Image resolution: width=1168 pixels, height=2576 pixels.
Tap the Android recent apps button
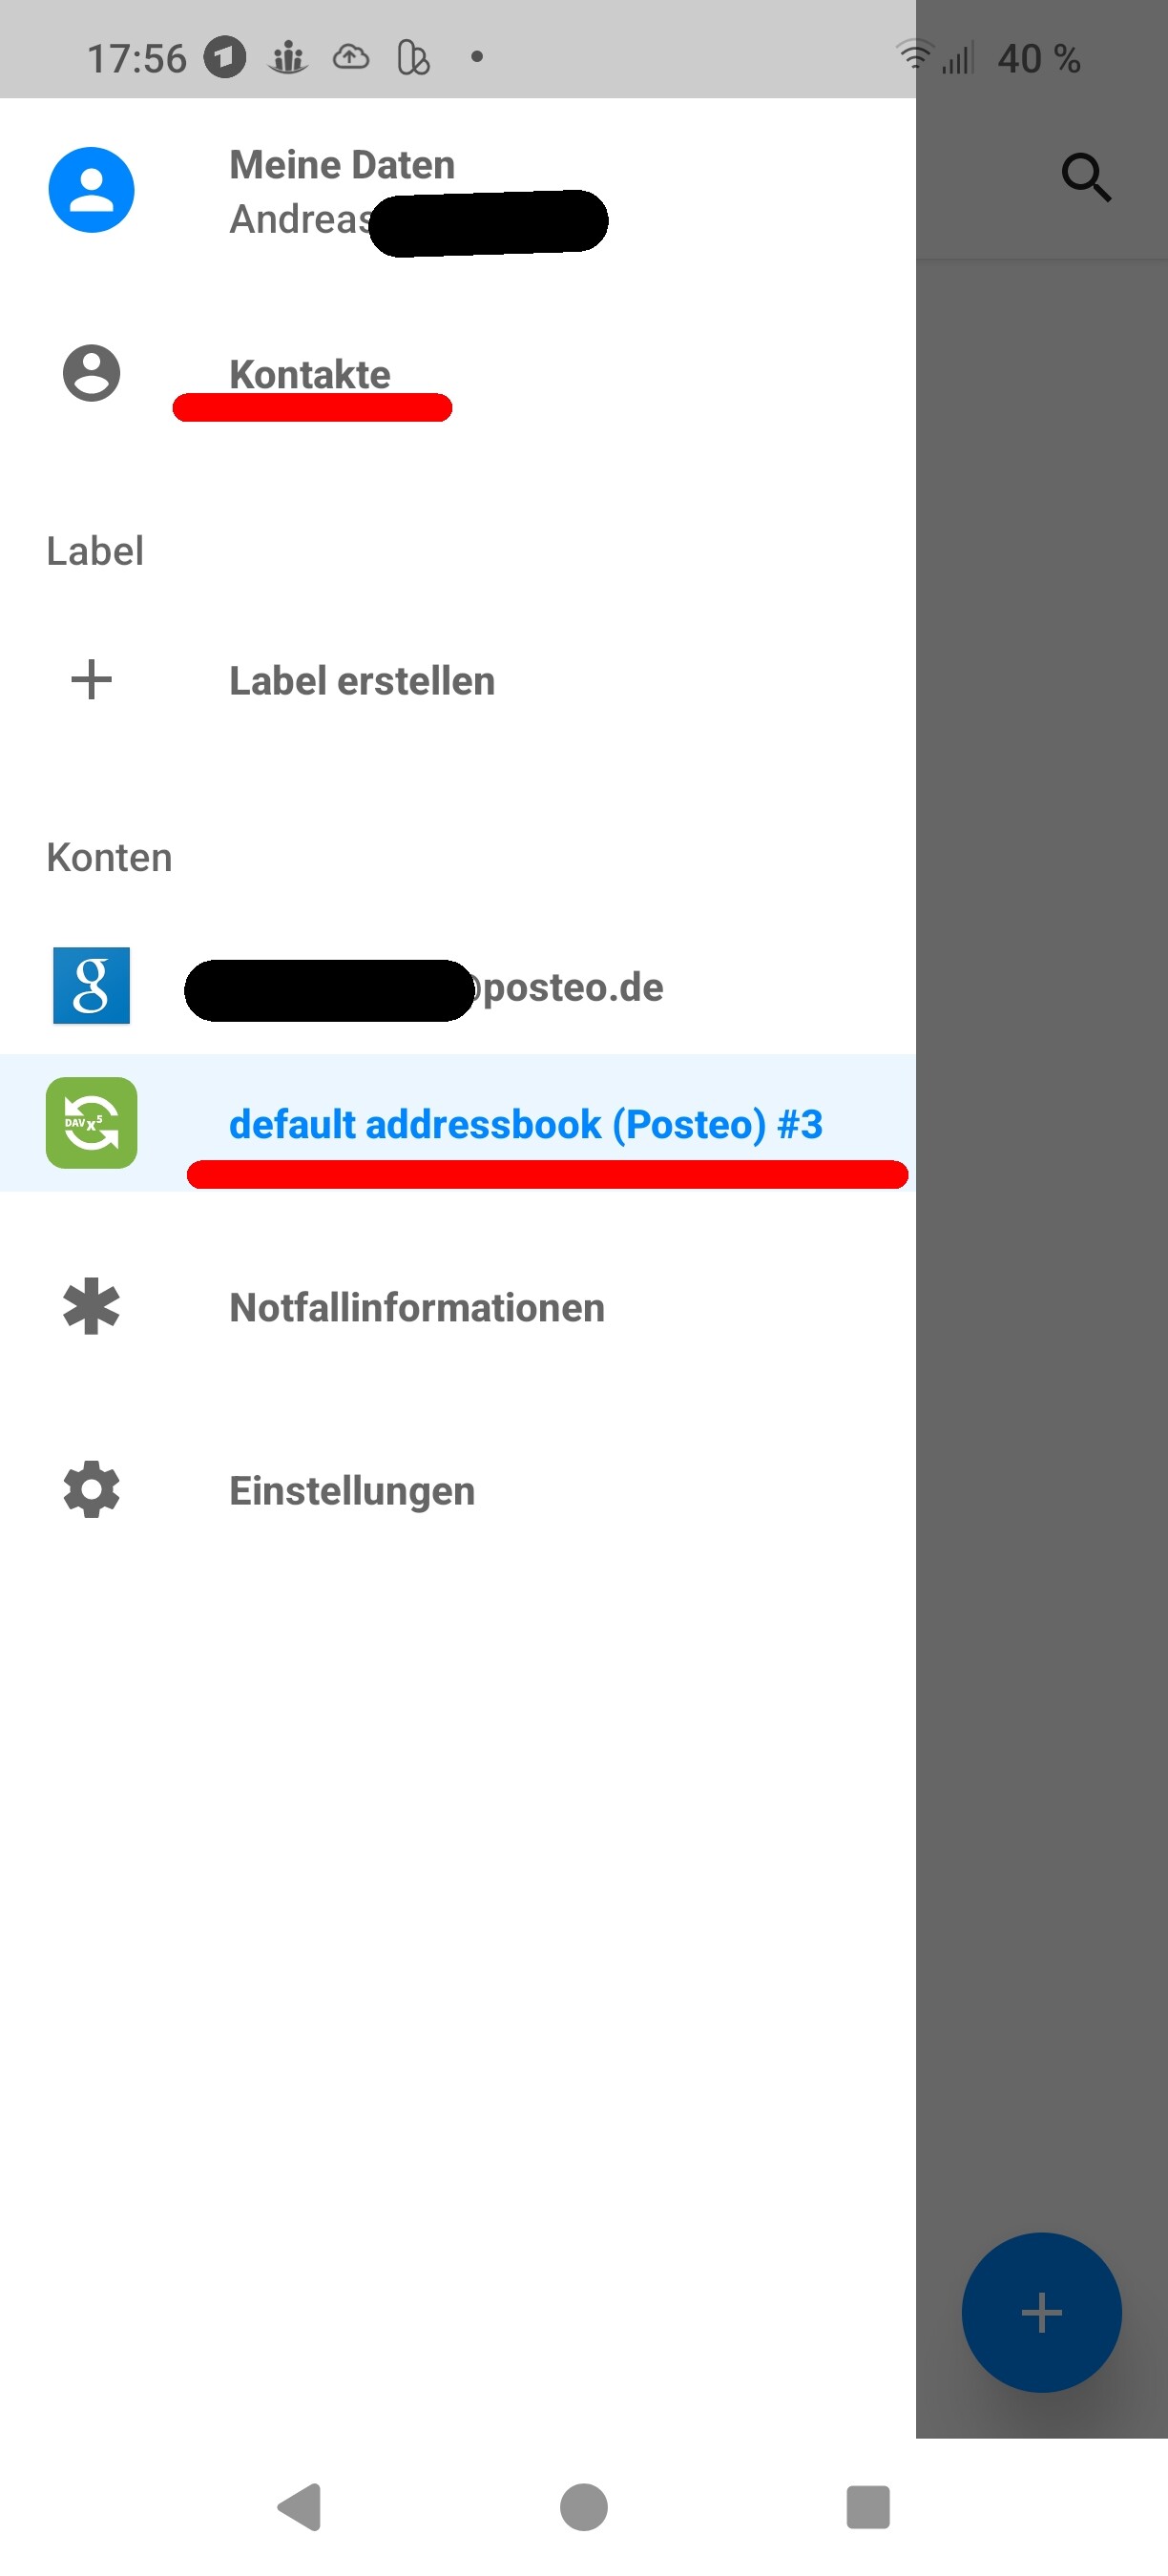tap(868, 2507)
